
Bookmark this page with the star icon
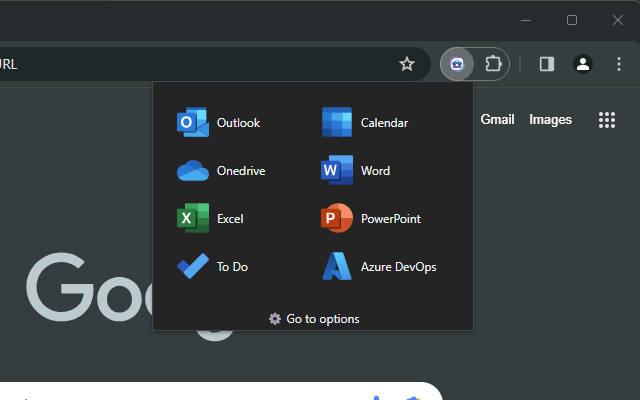407,64
